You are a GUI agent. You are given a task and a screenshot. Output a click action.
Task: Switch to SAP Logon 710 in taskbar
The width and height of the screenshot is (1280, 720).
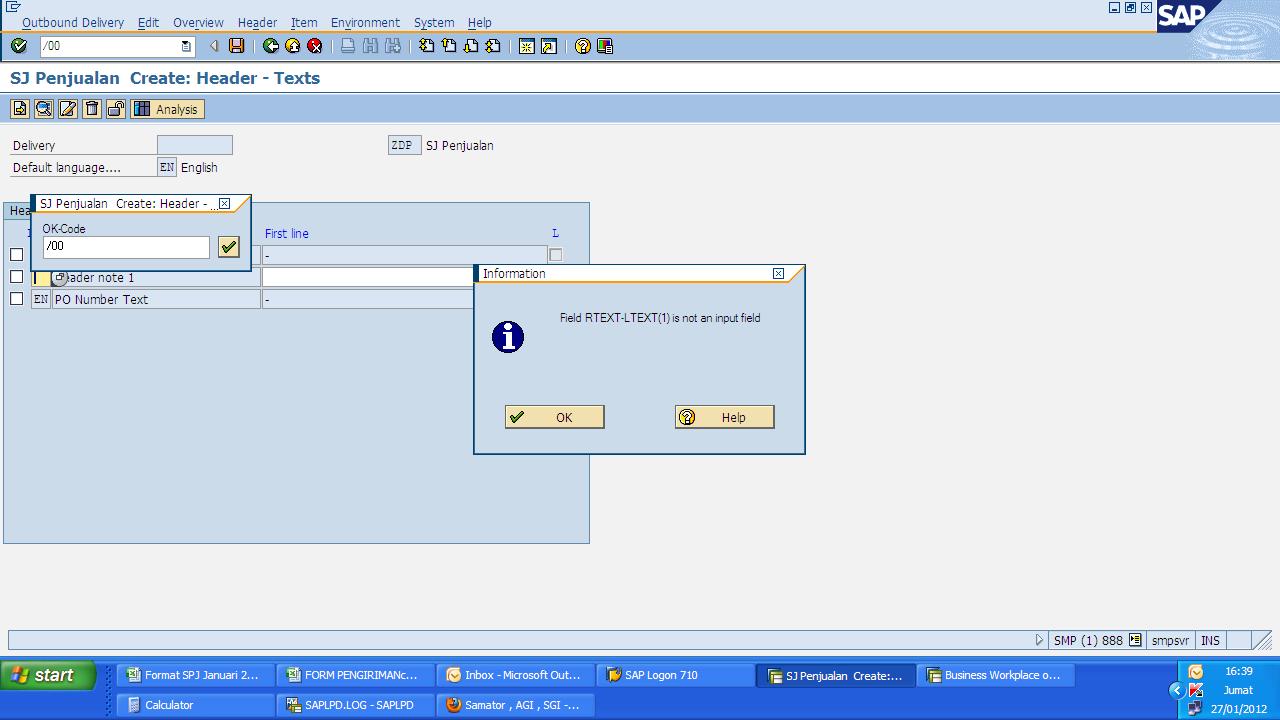click(675, 675)
